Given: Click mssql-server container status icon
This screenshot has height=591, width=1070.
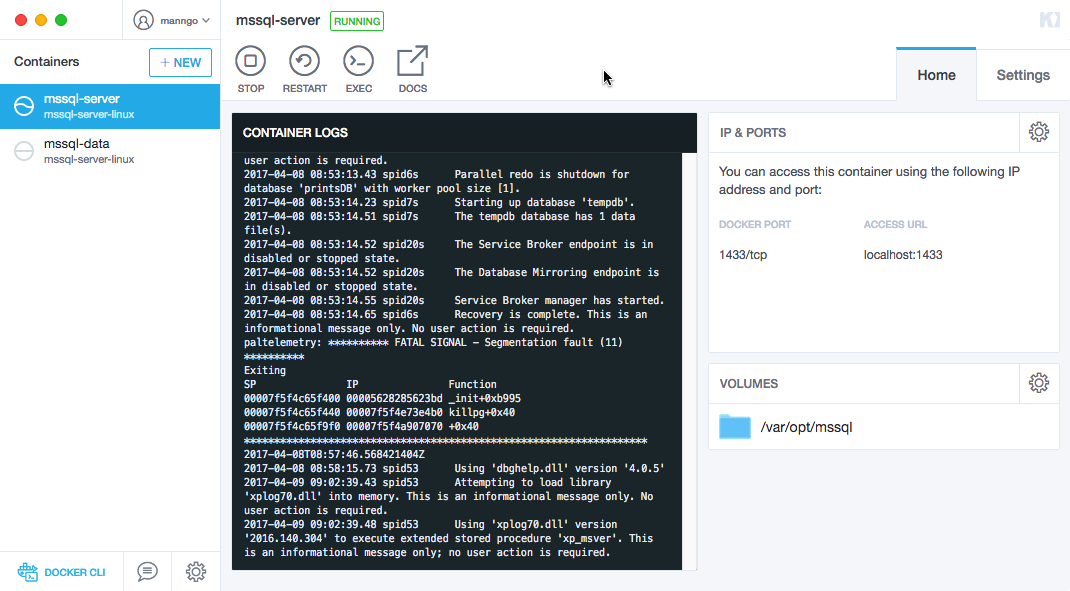Looking at the screenshot, I should [x=24, y=106].
